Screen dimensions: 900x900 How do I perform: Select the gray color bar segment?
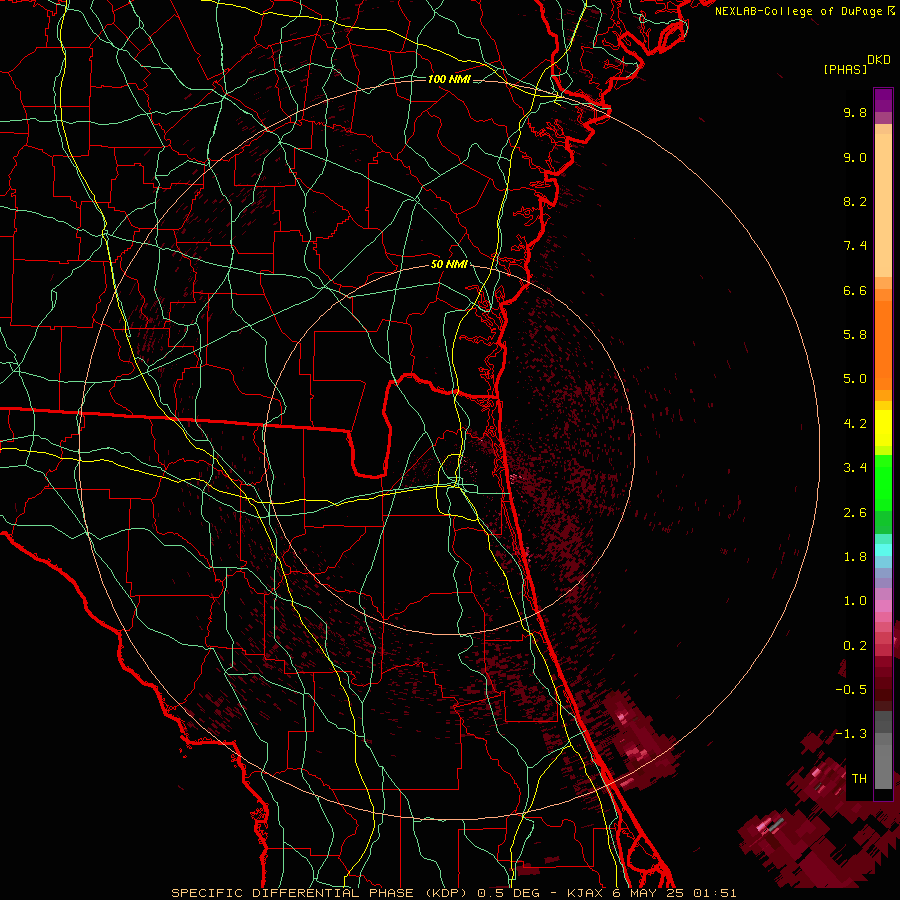click(883, 750)
